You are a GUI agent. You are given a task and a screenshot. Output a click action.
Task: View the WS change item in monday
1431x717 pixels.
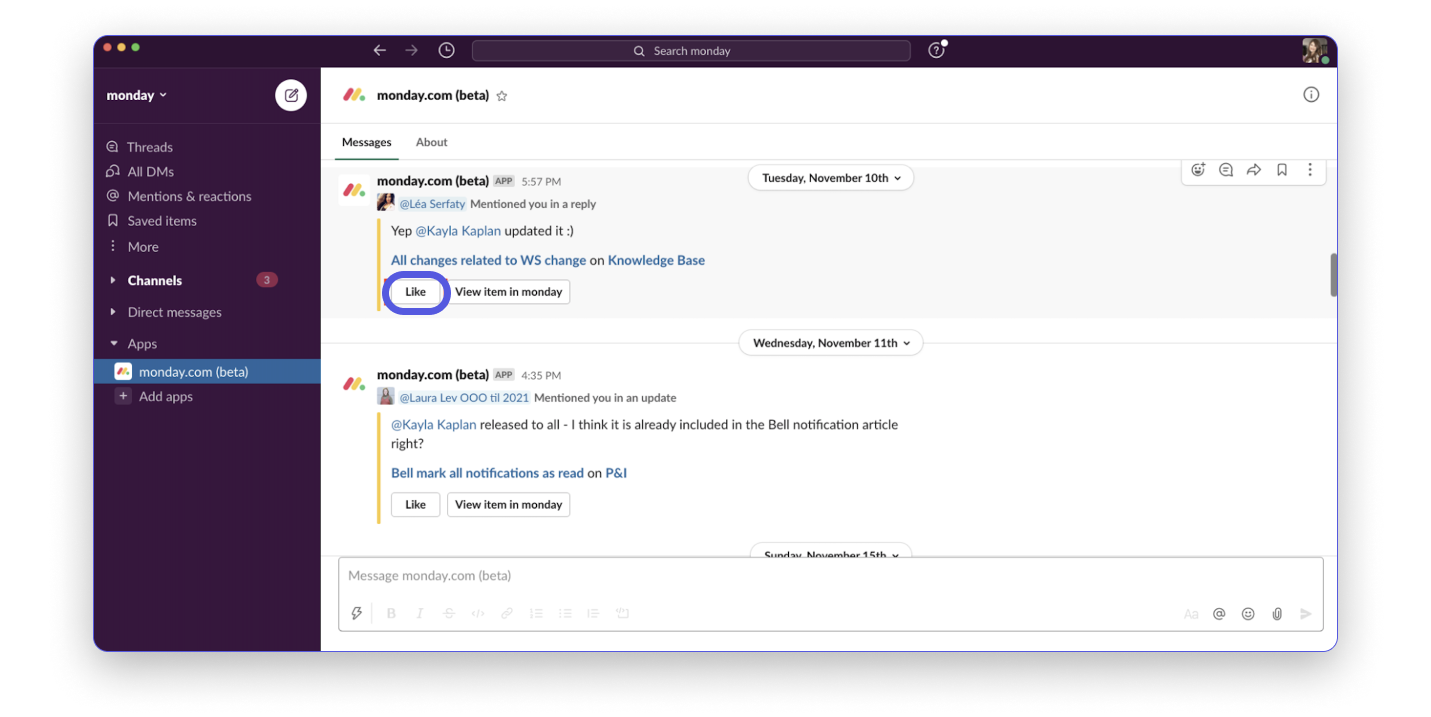point(508,292)
